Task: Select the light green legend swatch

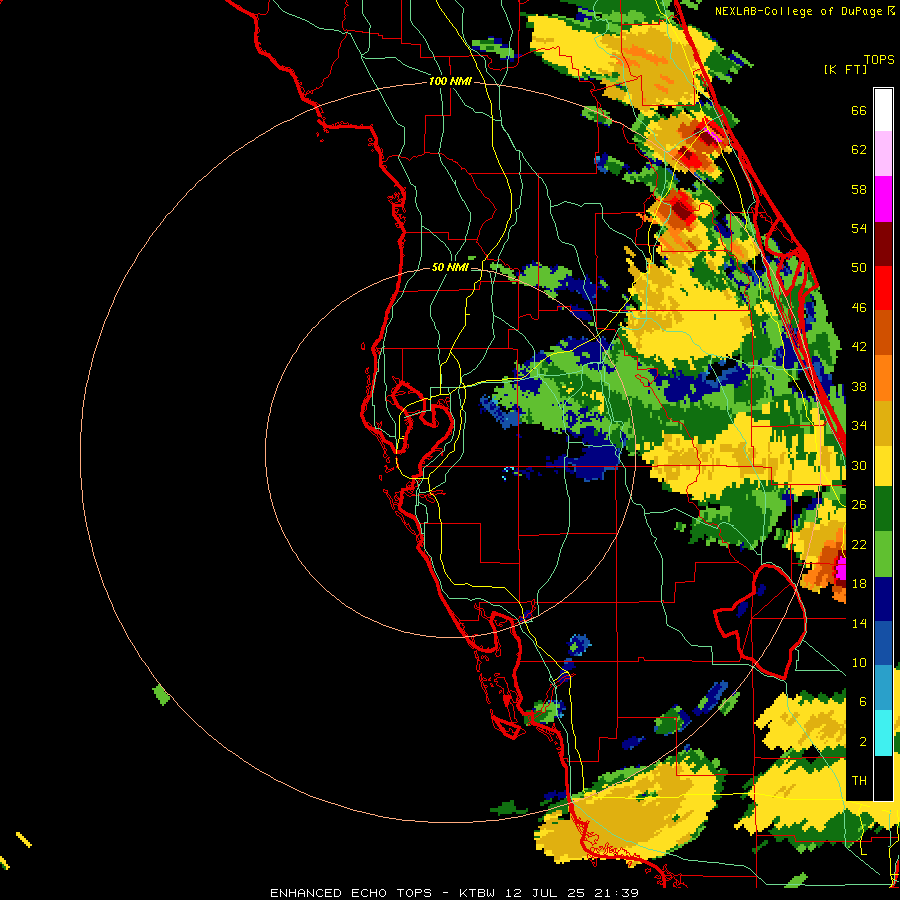Action: (883, 553)
